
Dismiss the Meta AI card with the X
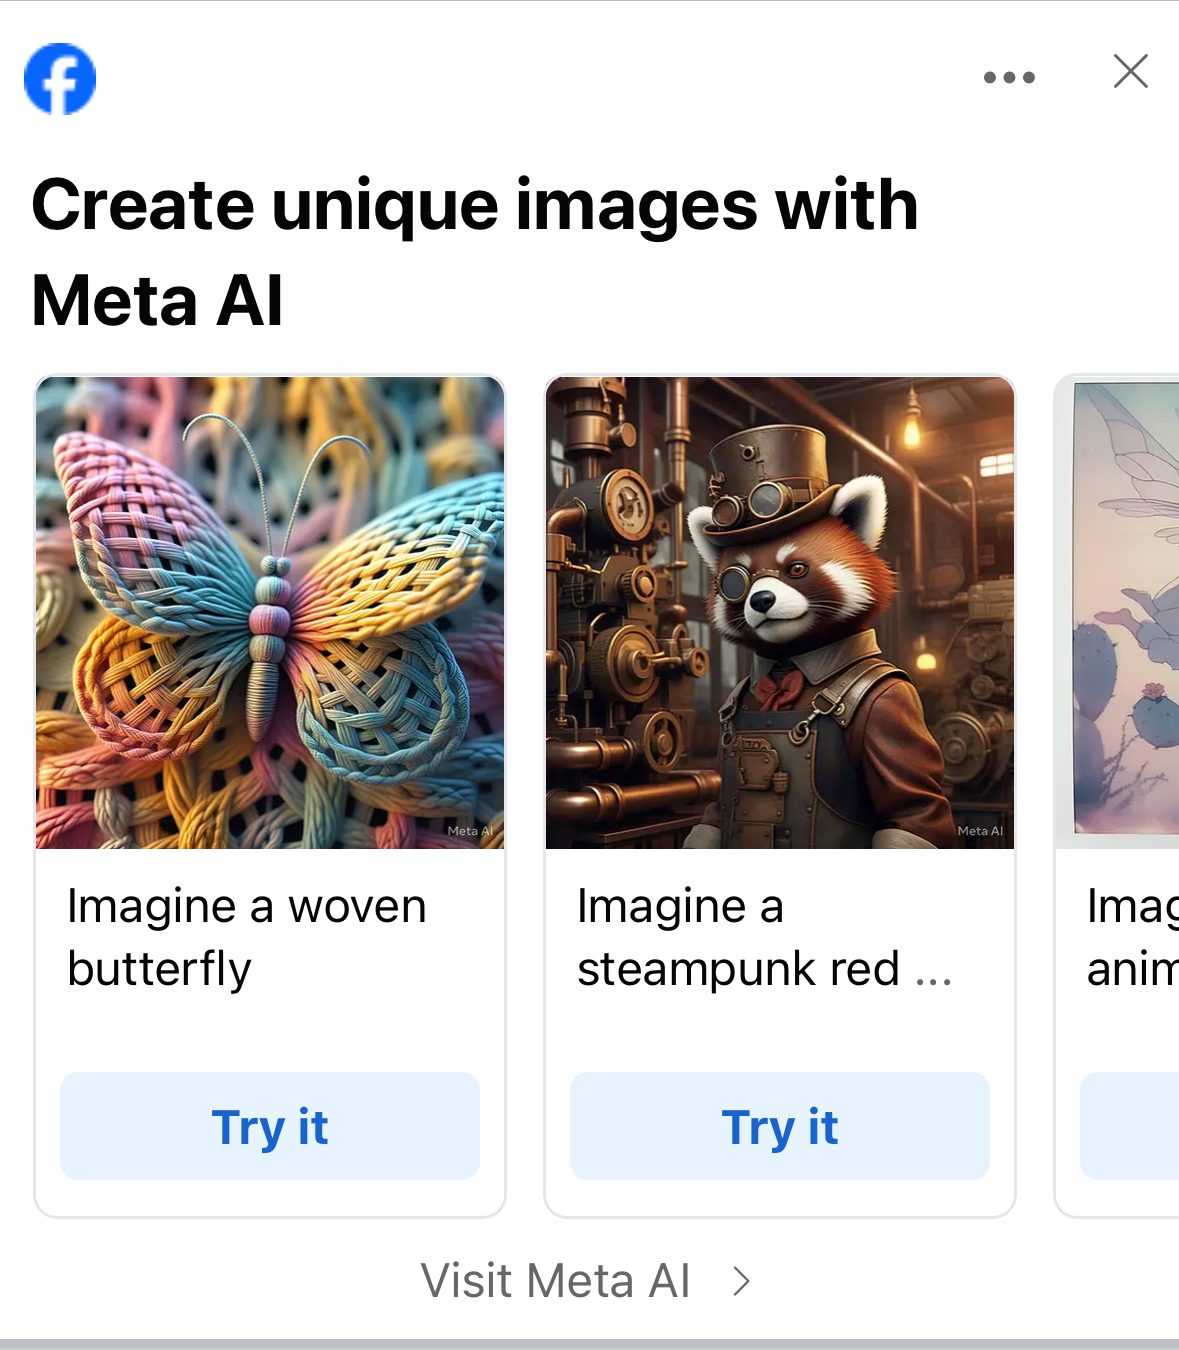click(1130, 72)
